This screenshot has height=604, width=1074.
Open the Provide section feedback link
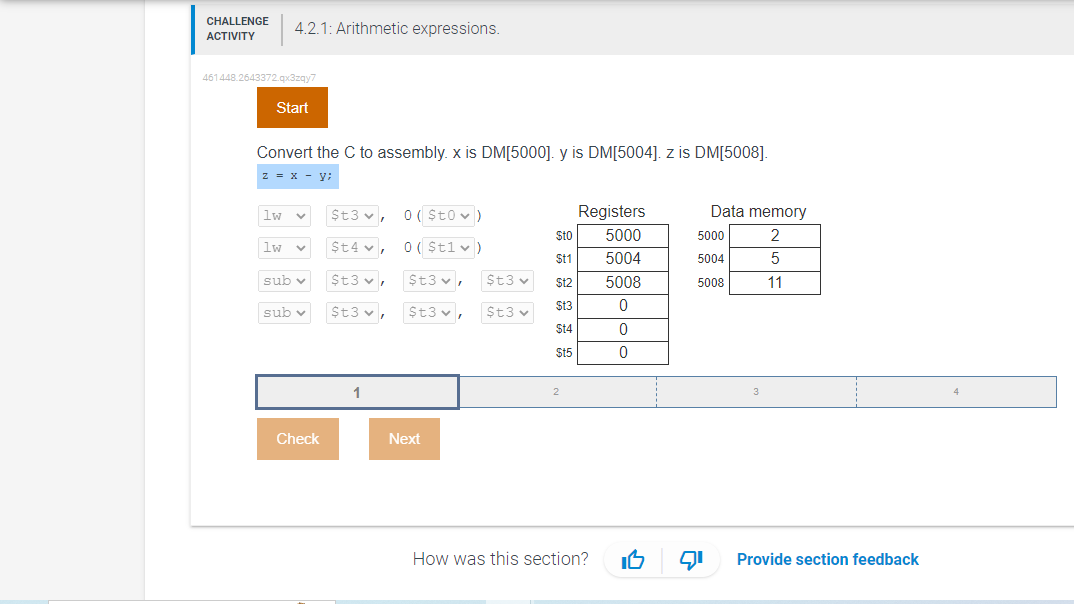pyautogui.click(x=828, y=559)
